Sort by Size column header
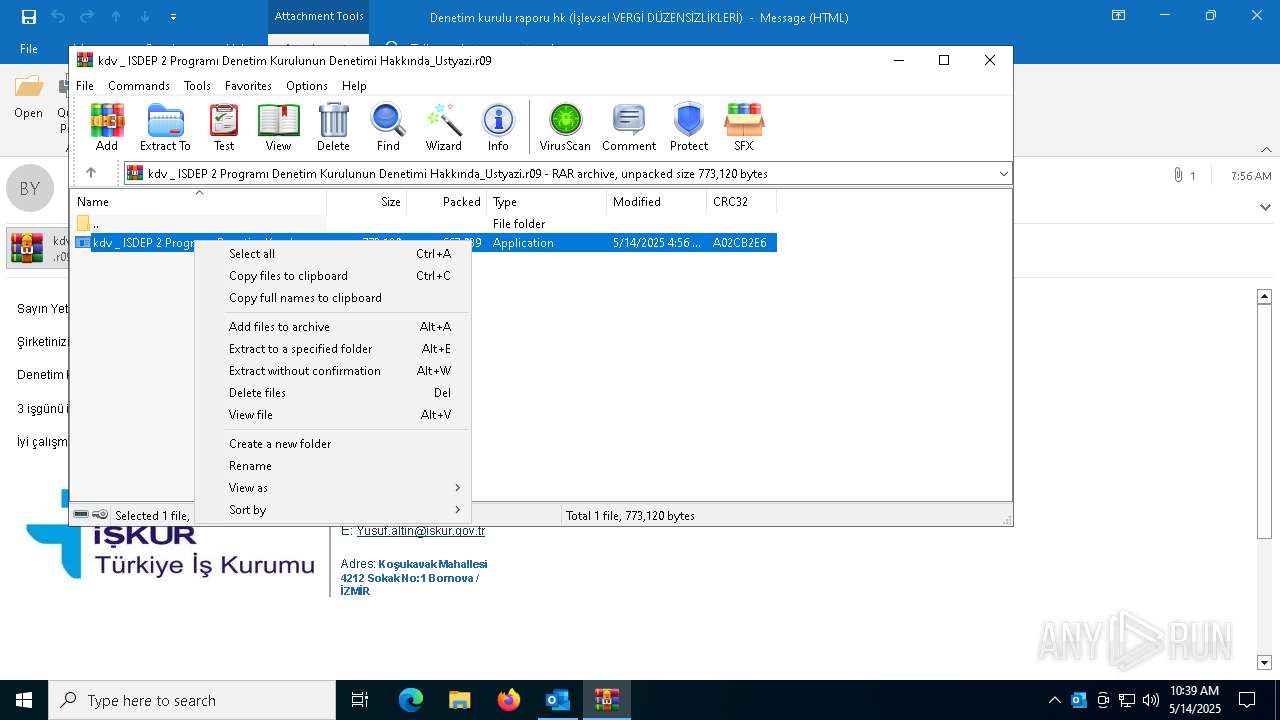 point(367,202)
